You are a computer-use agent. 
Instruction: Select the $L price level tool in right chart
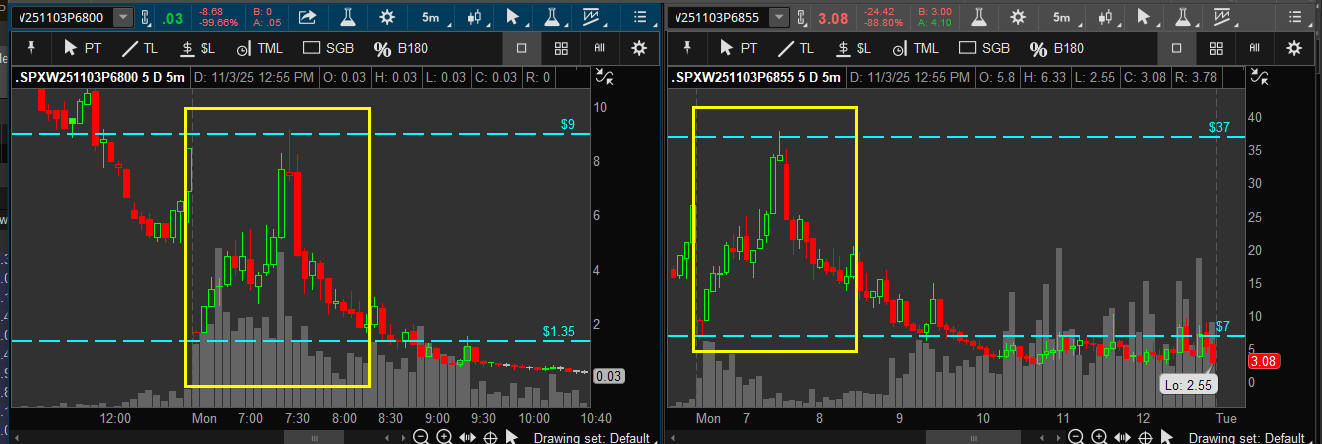854,48
